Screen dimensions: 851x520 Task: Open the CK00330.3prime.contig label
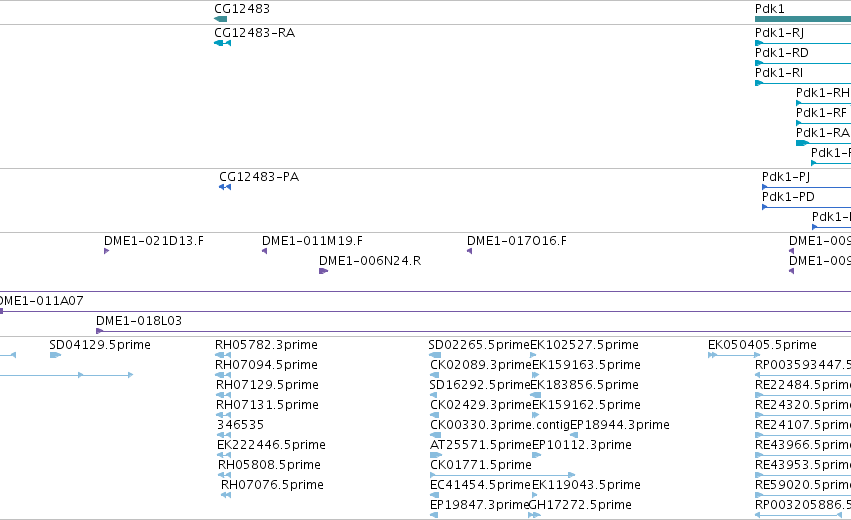tap(500, 425)
